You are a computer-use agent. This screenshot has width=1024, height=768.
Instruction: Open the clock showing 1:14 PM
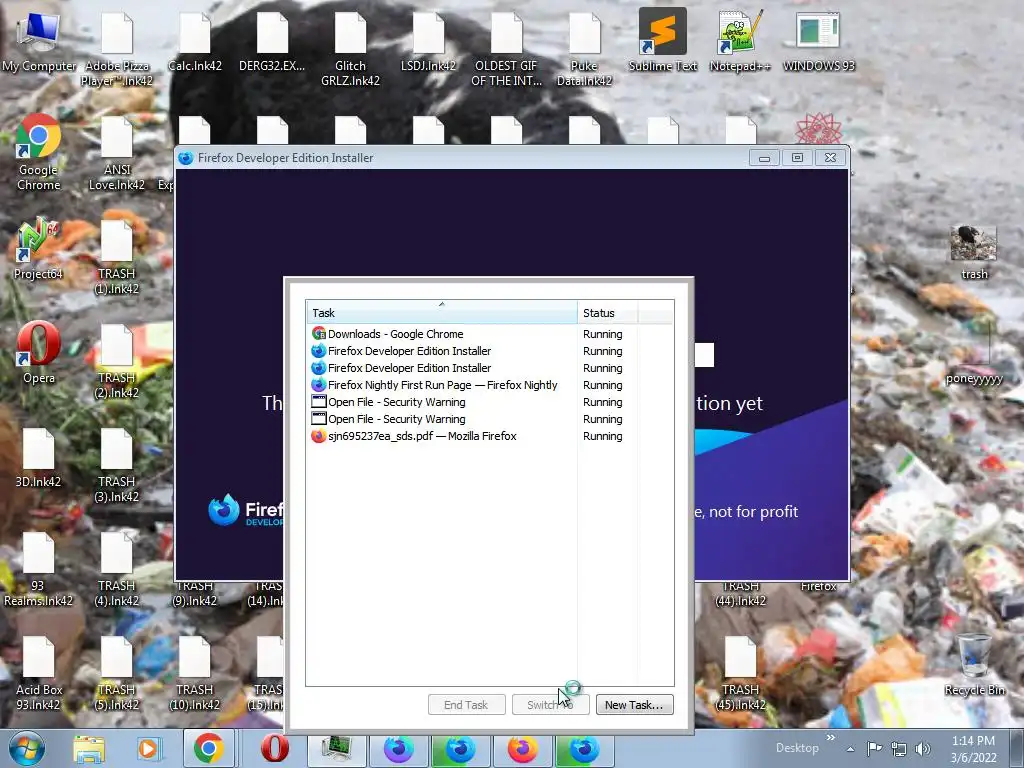pos(973,749)
